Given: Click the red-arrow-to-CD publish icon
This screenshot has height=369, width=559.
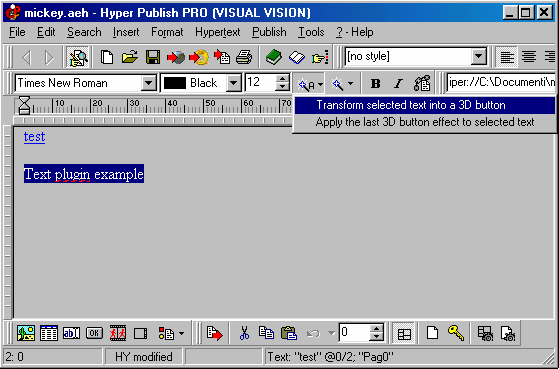Looking at the screenshot, I should [x=199, y=57].
